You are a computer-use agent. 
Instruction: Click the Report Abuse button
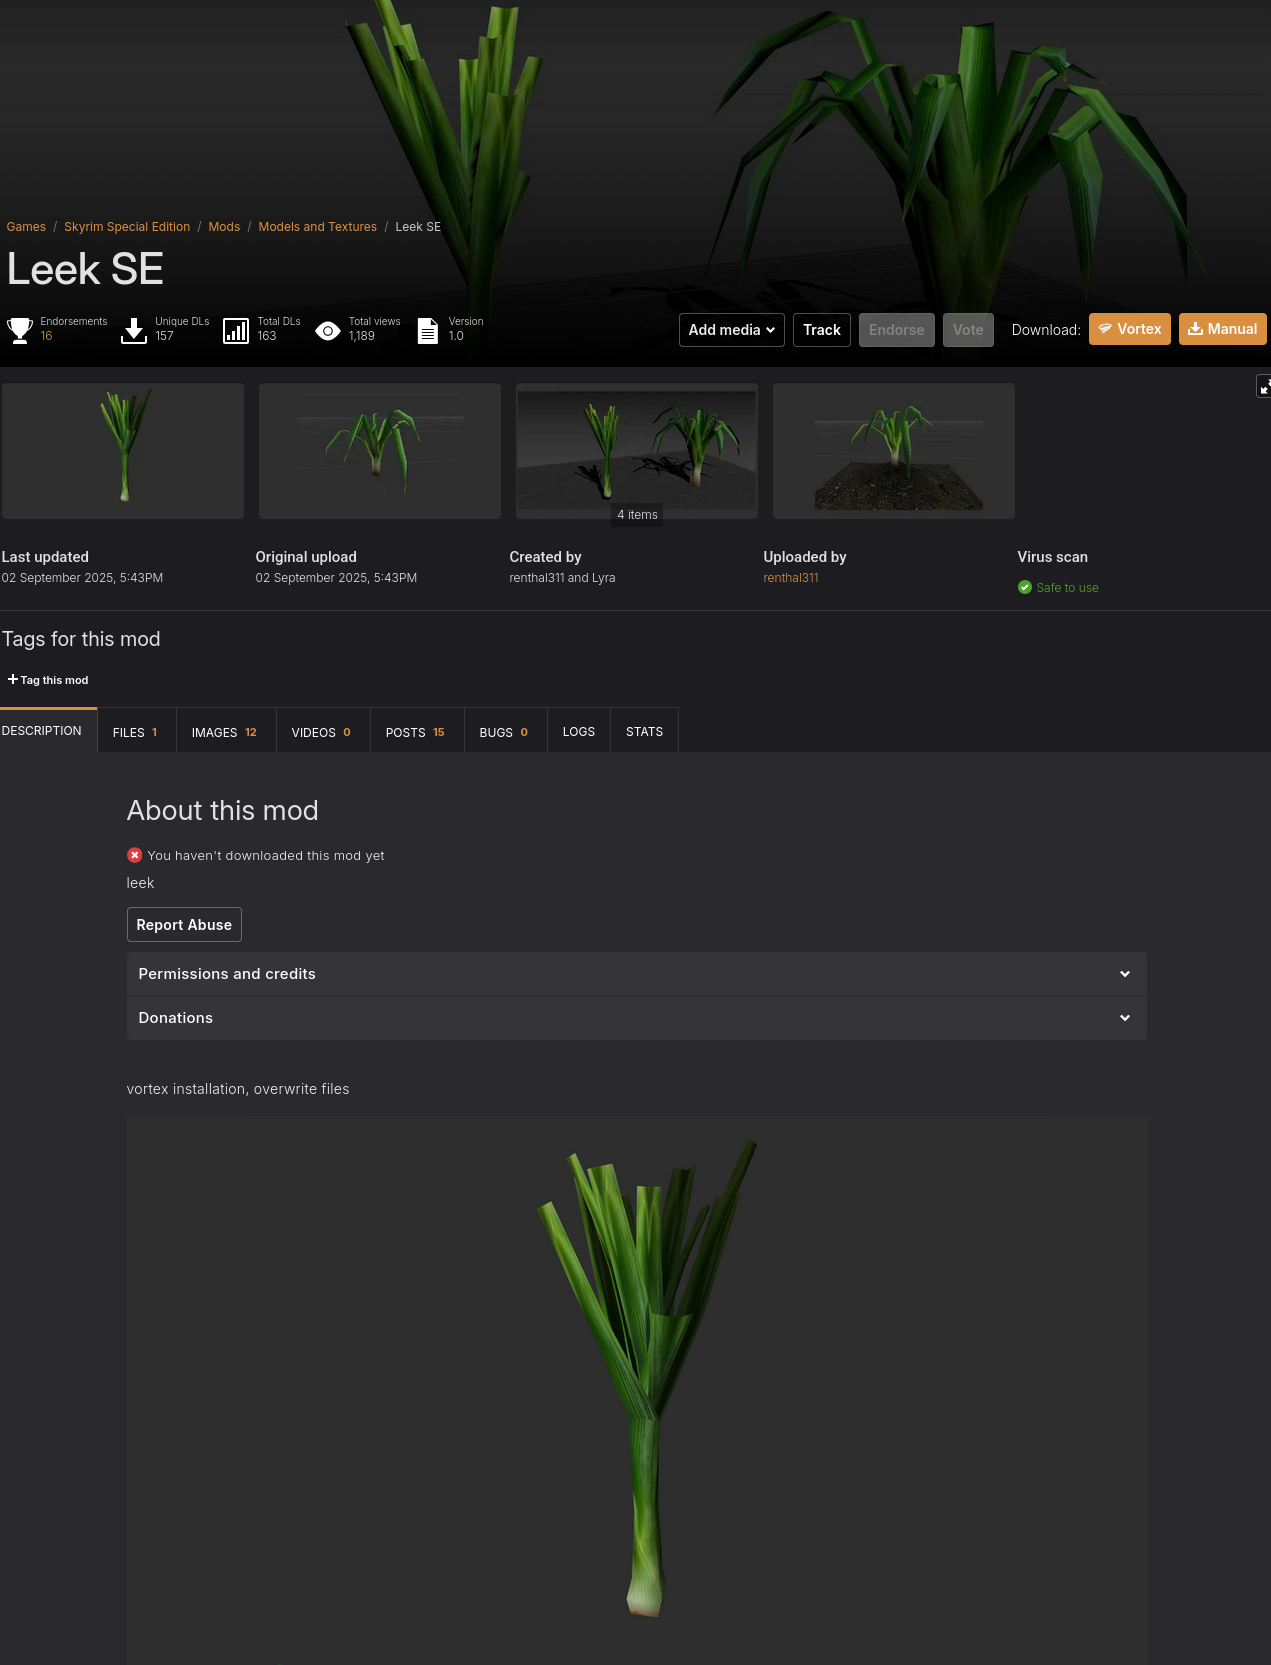coord(184,925)
